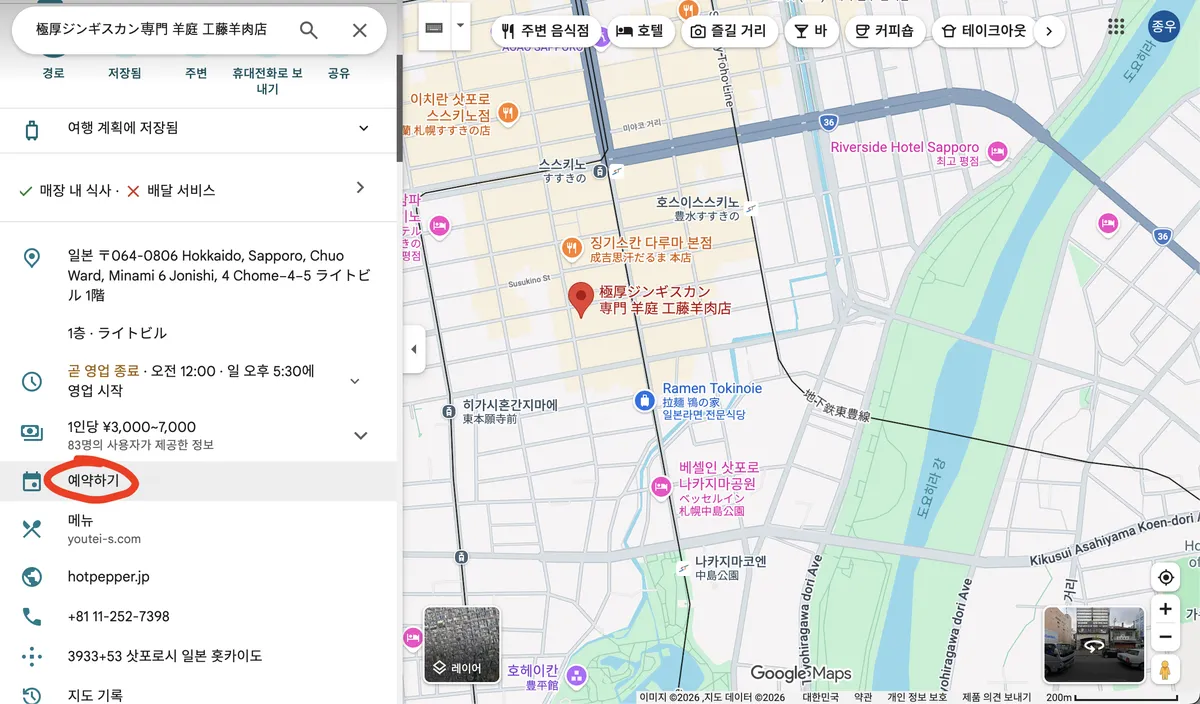Open service options chevron next to 배달 서비스
The width and height of the screenshot is (1200, 704).
[360, 188]
